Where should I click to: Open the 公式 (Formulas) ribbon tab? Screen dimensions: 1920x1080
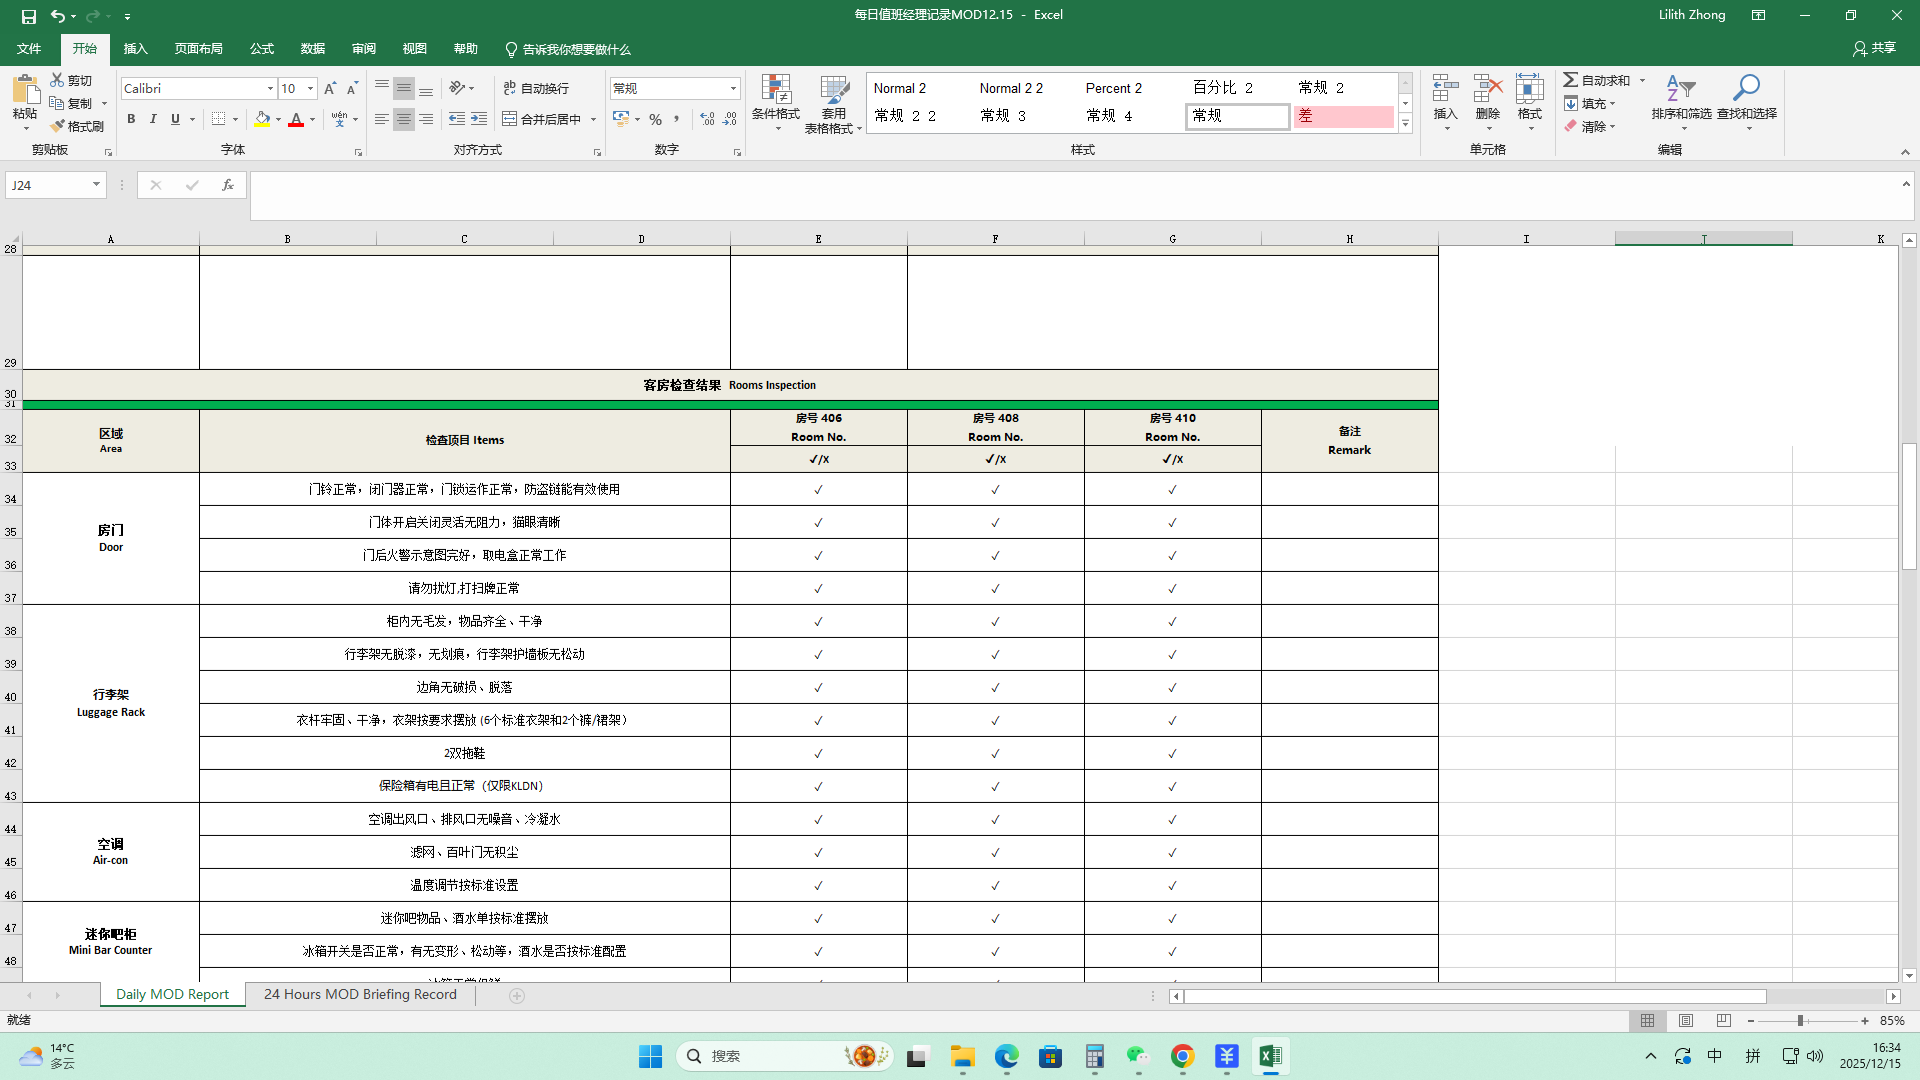pos(261,49)
